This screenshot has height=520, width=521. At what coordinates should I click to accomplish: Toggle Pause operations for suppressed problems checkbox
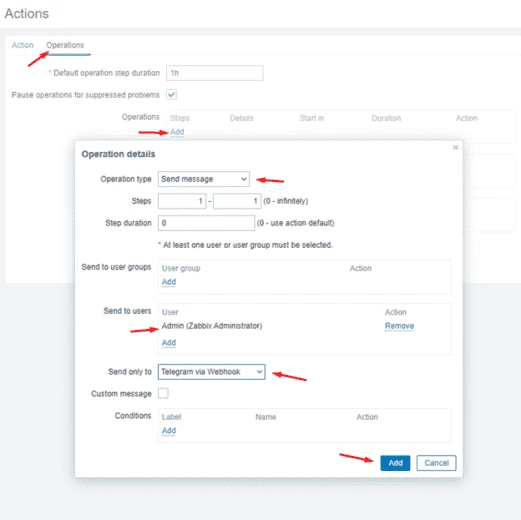pyautogui.click(x=172, y=95)
